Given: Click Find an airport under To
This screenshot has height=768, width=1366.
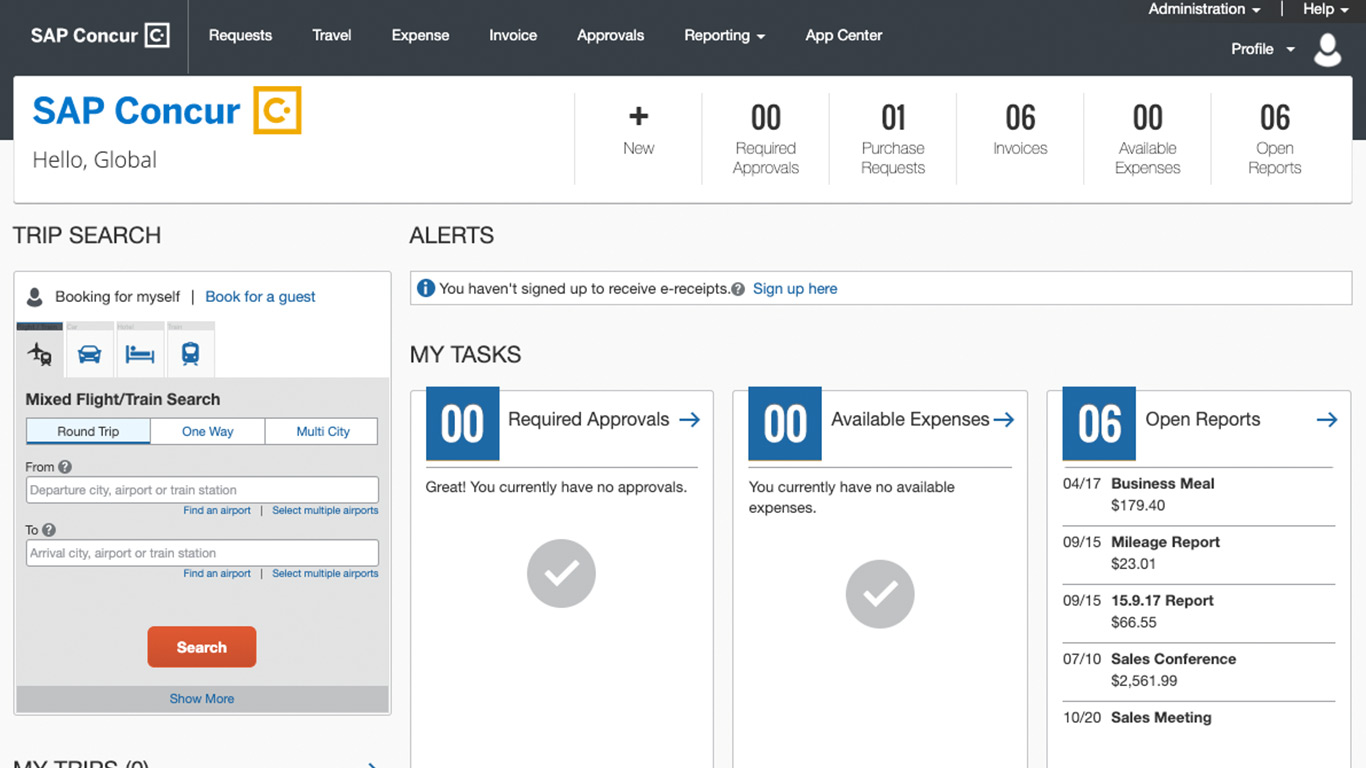Looking at the screenshot, I should tap(217, 574).
